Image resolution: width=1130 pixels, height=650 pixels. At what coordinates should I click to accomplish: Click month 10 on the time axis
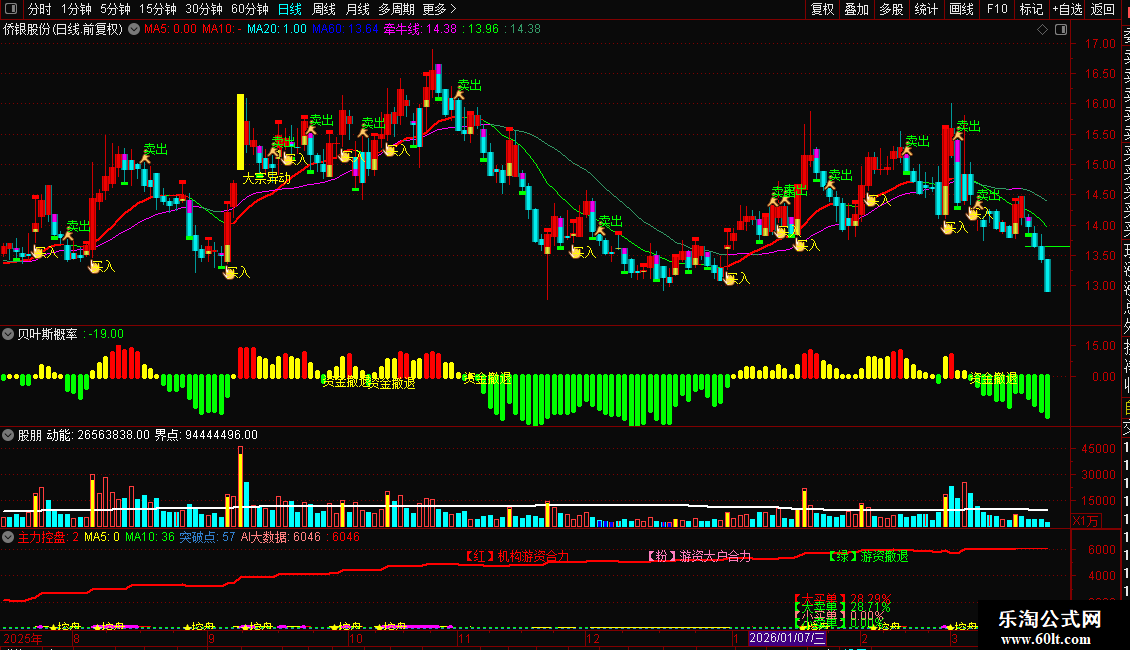[355, 638]
